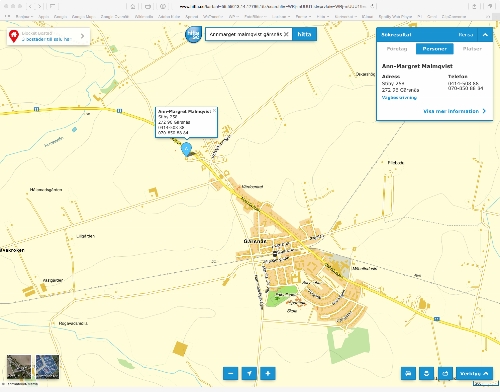Image resolution: width=500 pixels, height=392 pixels.
Task: Click the red house pin icon card
Action: tap(13, 36)
